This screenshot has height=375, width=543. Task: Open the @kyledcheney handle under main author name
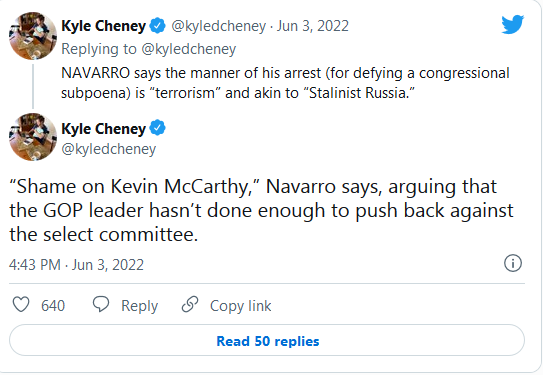coord(109,149)
